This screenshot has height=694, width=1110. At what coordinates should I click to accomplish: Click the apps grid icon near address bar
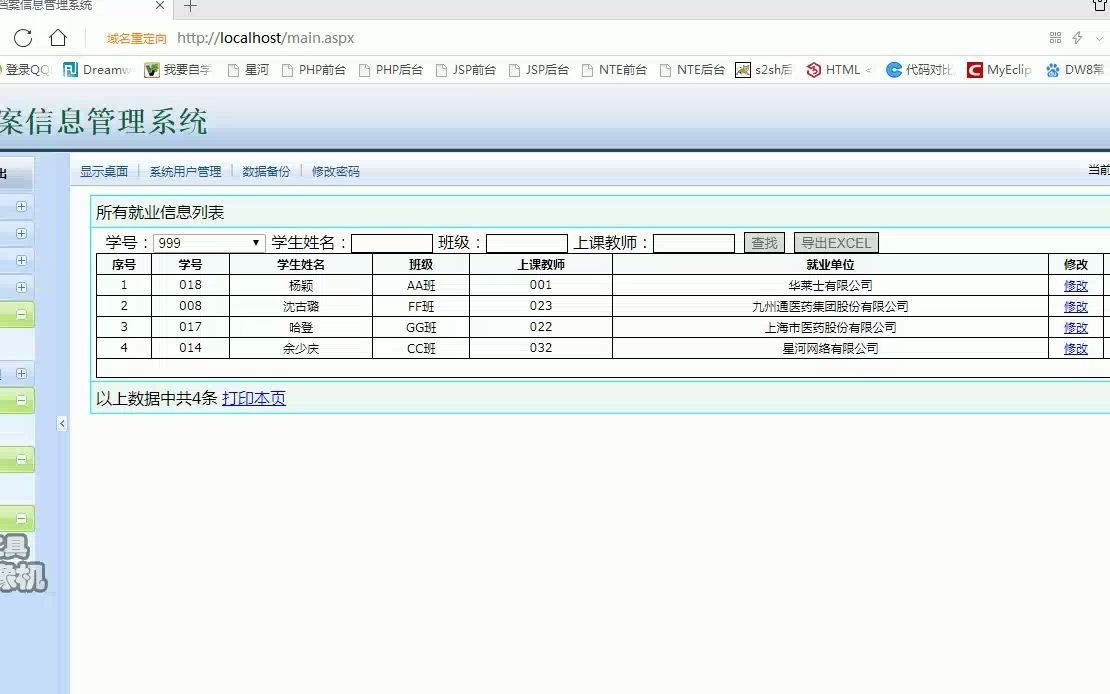pyautogui.click(x=1056, y=37)
